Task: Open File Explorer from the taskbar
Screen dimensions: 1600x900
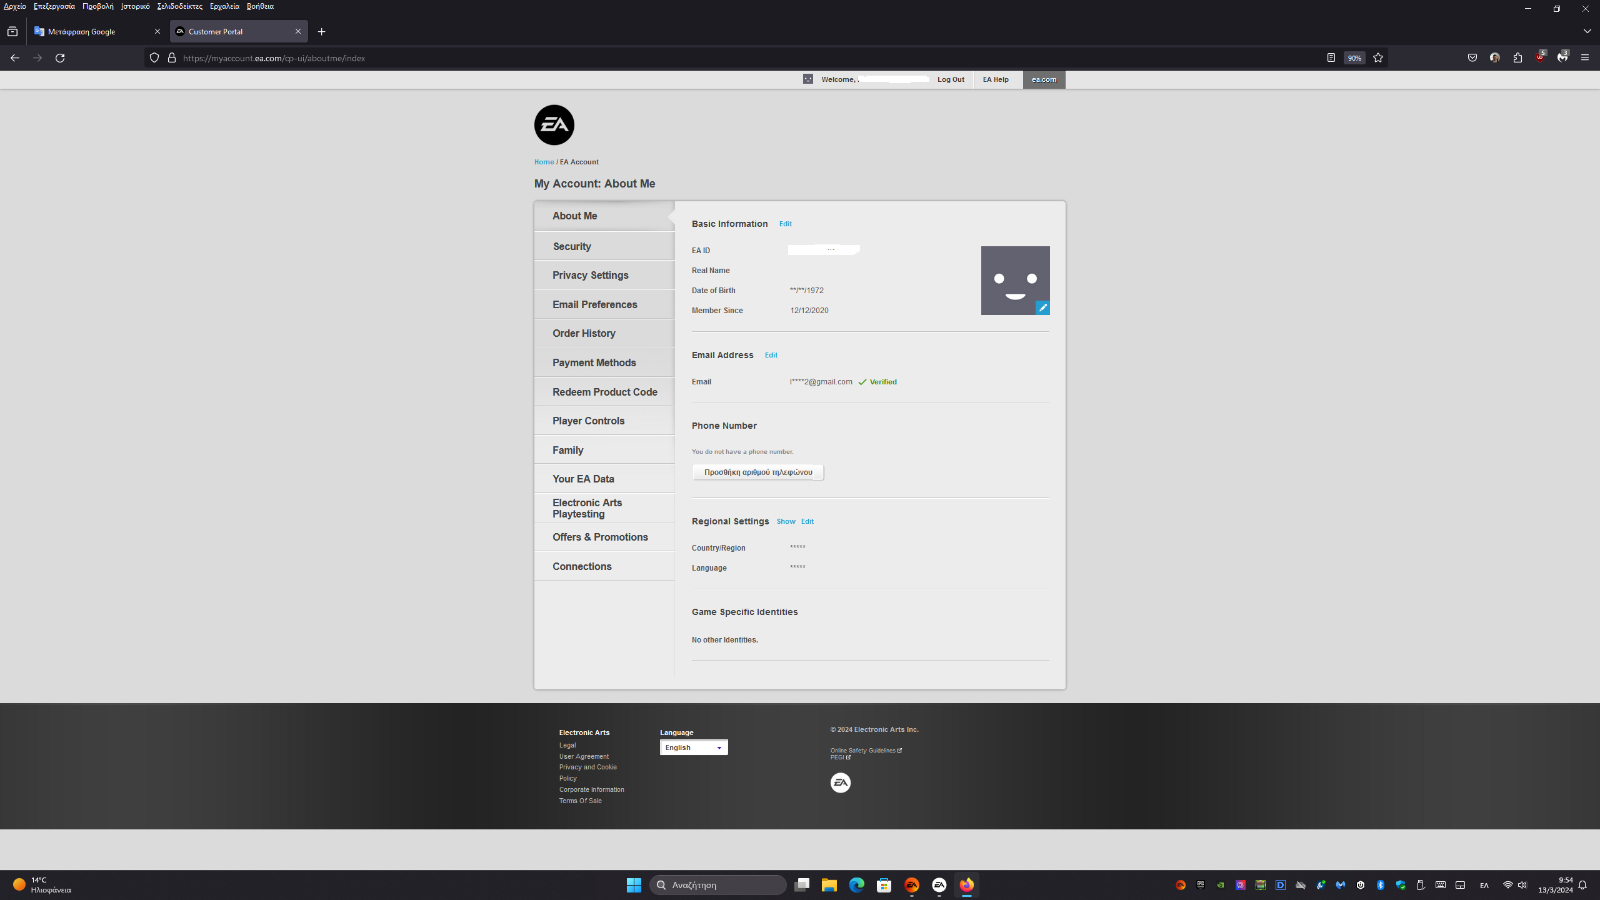Action: pos(829,885)
